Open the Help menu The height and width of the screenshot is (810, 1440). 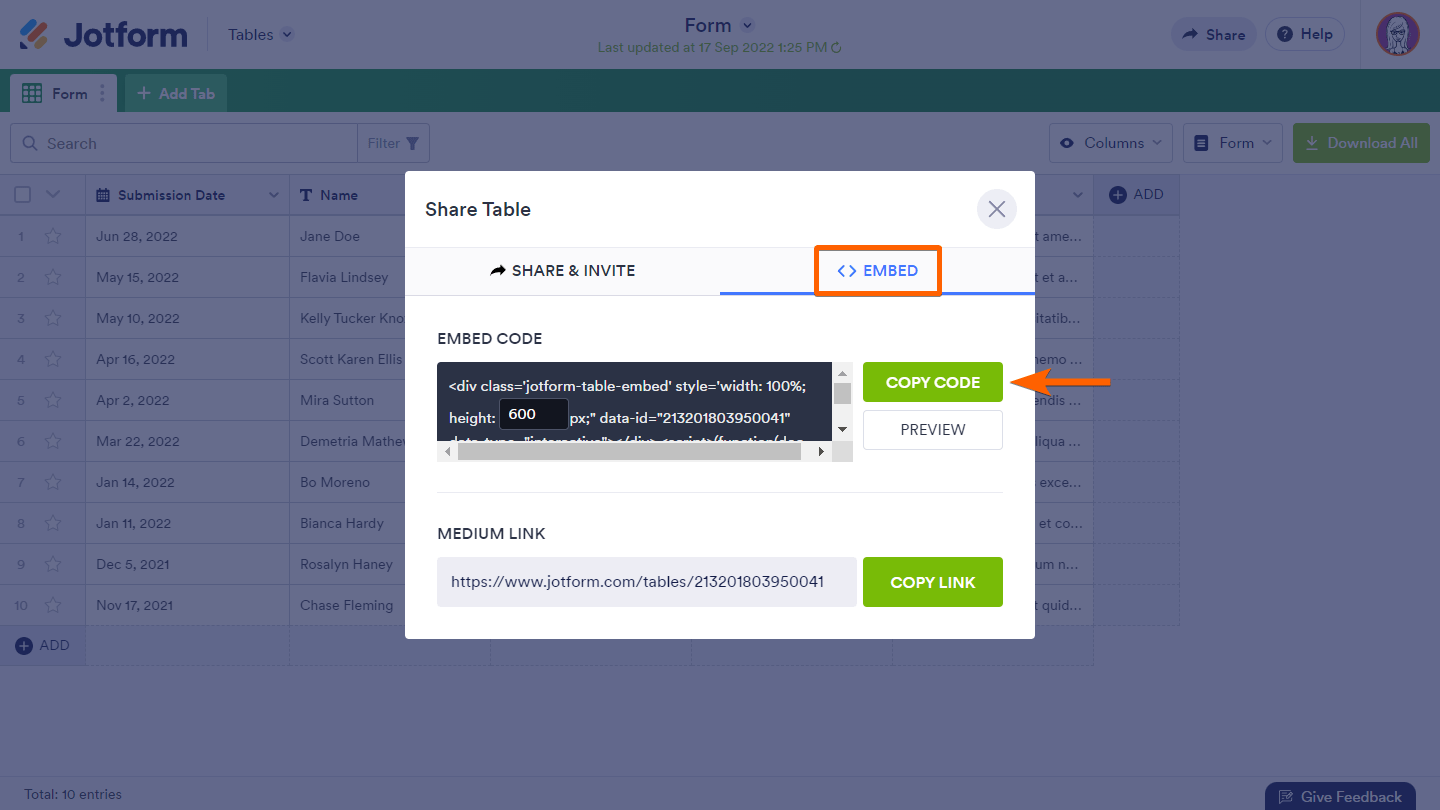pyautogui.click(x=1305, y=34)
